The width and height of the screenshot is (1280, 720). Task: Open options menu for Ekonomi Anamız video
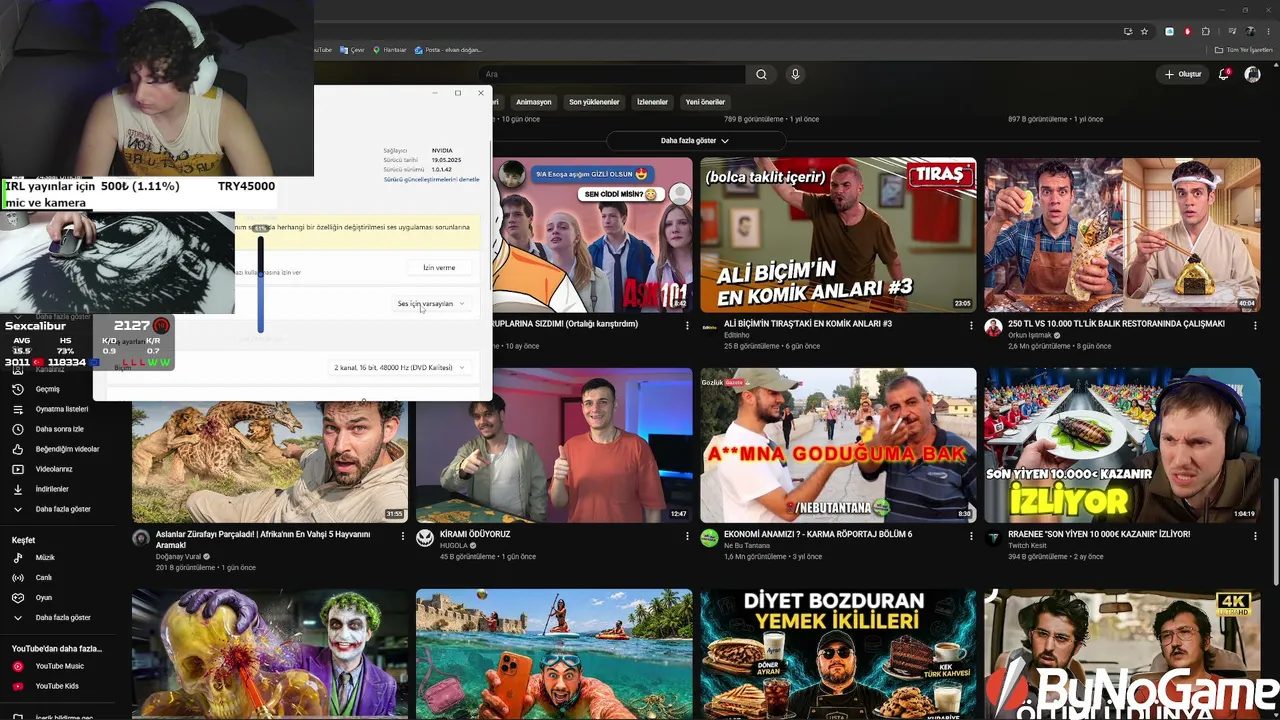971,536
